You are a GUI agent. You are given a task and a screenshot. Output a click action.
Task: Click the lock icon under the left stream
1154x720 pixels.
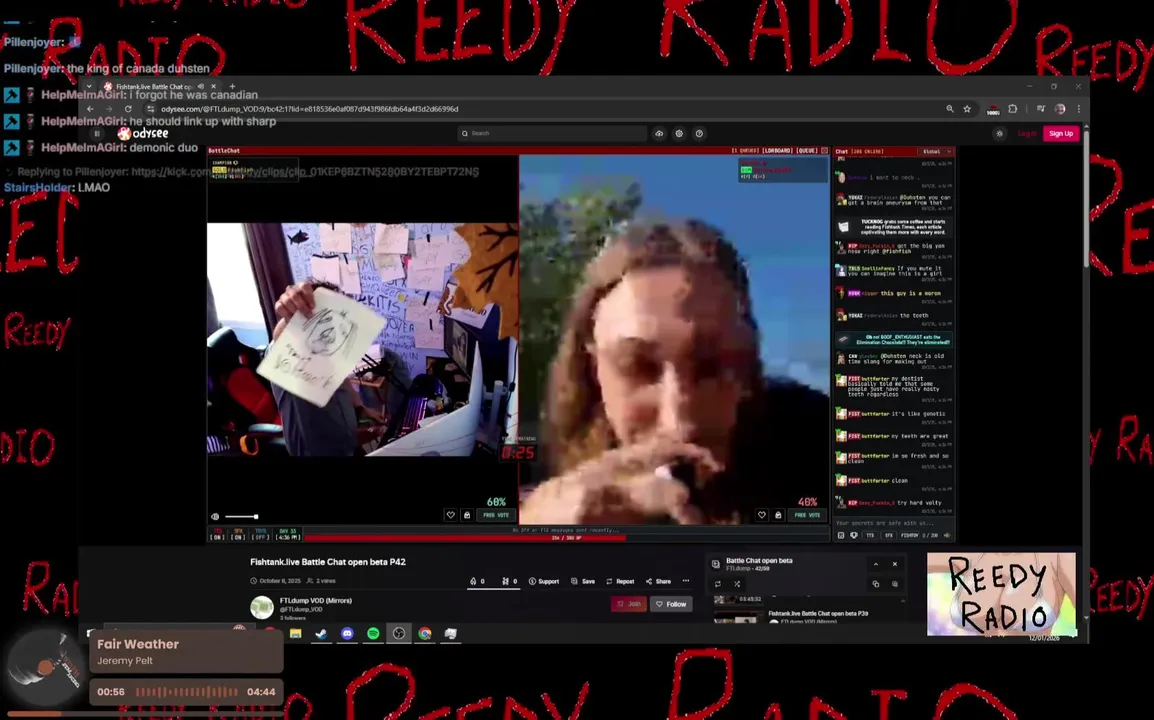pos(467,515)
